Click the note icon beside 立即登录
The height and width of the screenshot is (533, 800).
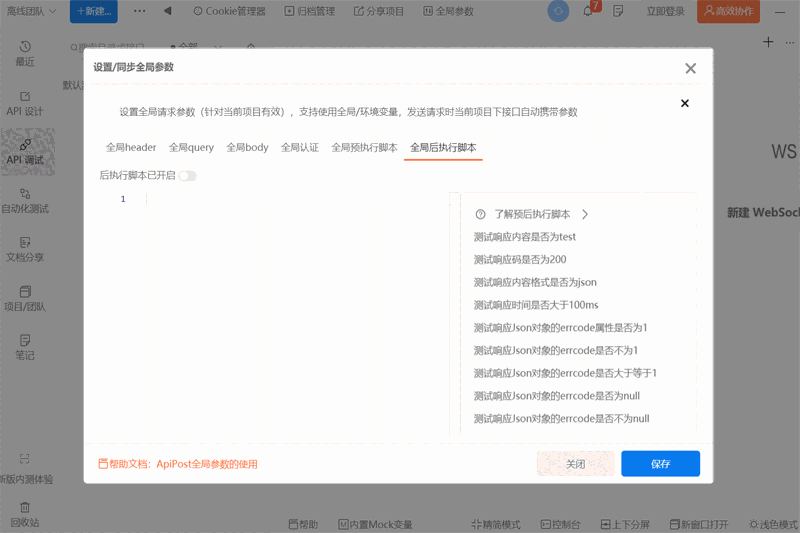tap(618, 11)
